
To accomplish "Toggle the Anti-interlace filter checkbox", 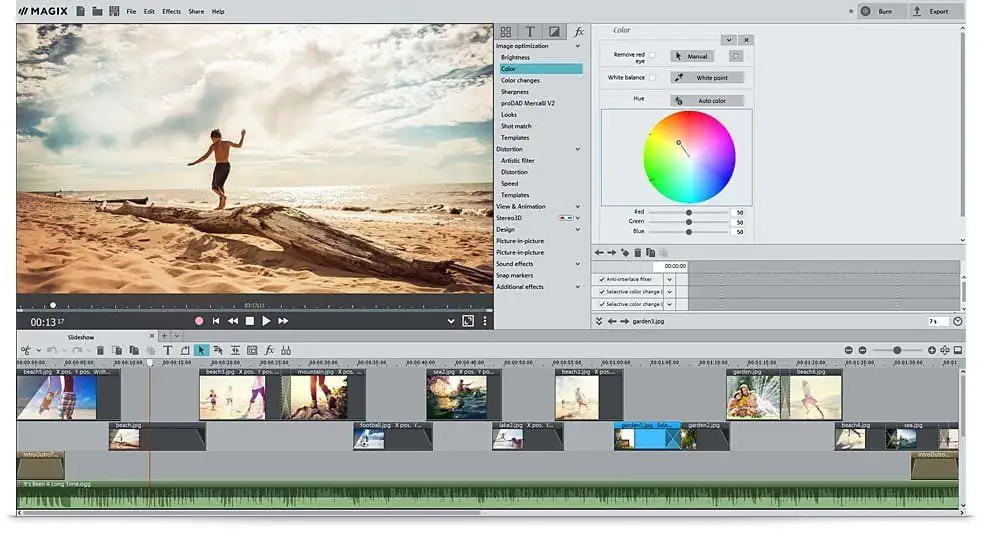I will (602, 279).
